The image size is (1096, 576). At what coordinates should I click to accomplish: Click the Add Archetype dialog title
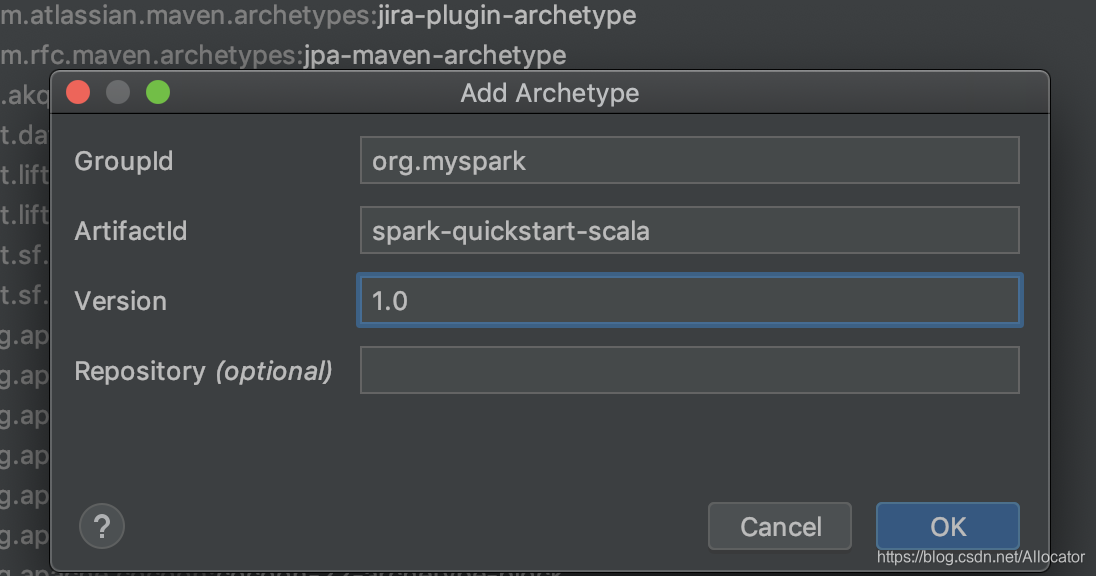547,92
